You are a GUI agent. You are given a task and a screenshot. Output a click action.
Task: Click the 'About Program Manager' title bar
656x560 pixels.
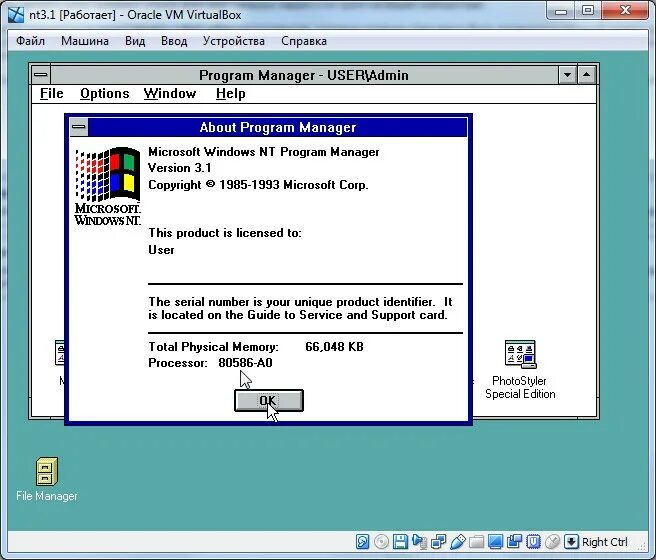(x=277, y=127)
